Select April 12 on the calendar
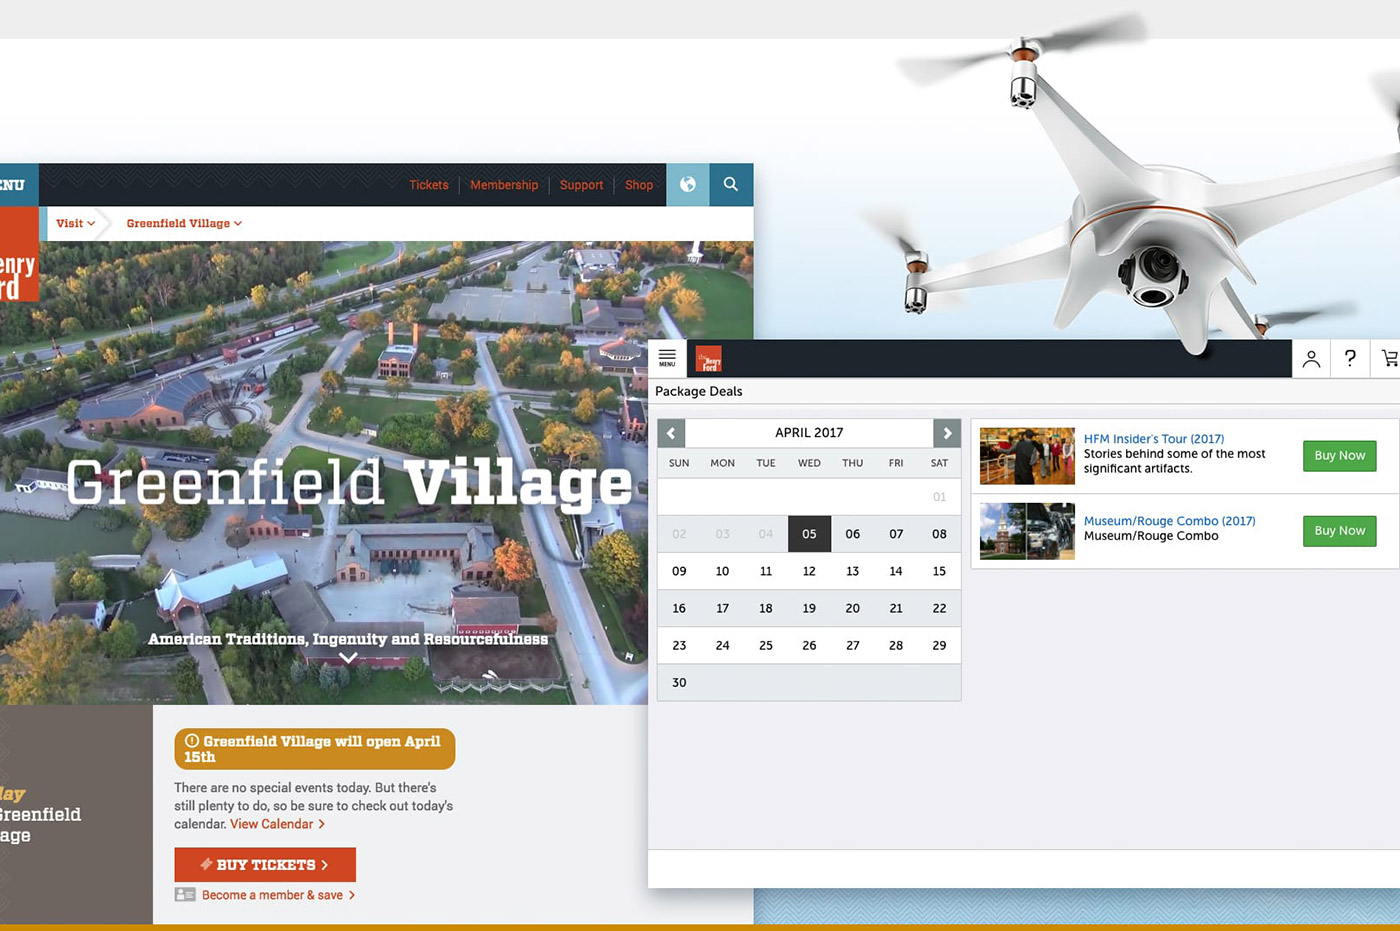Viewport: 1400px width, 931px height. click(x=809, y=571)
